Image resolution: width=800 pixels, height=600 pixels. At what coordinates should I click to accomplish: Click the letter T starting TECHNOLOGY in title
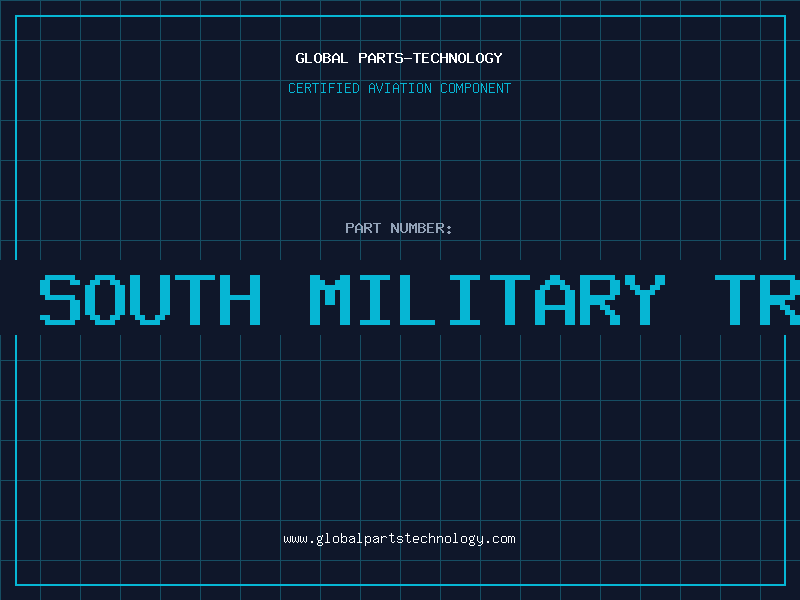(417, 58)
